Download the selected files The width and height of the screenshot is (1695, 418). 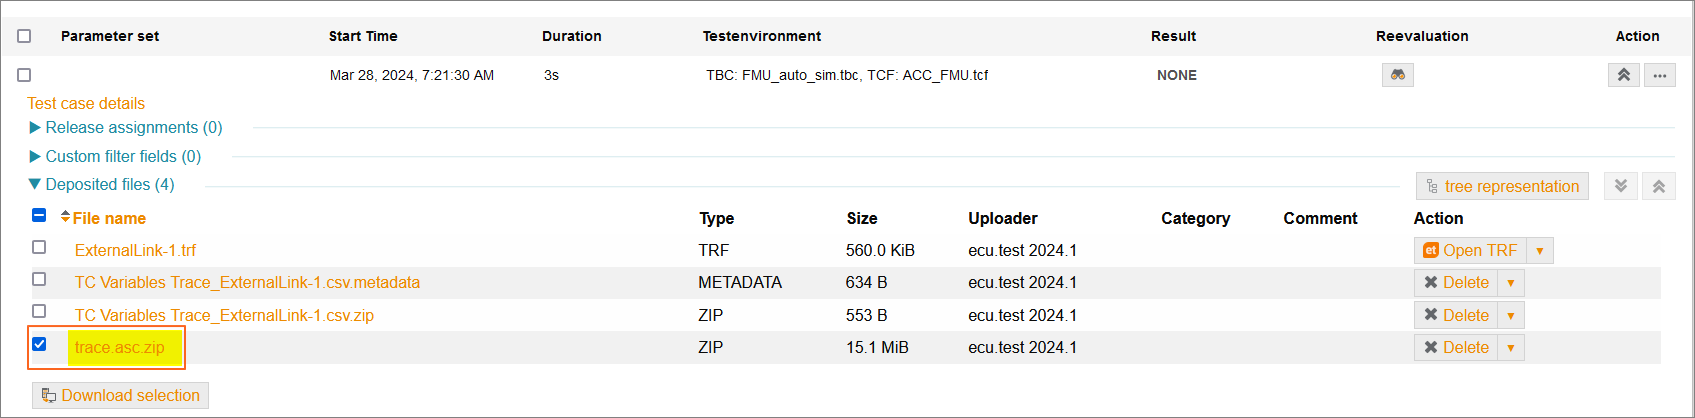click(120, 395)
